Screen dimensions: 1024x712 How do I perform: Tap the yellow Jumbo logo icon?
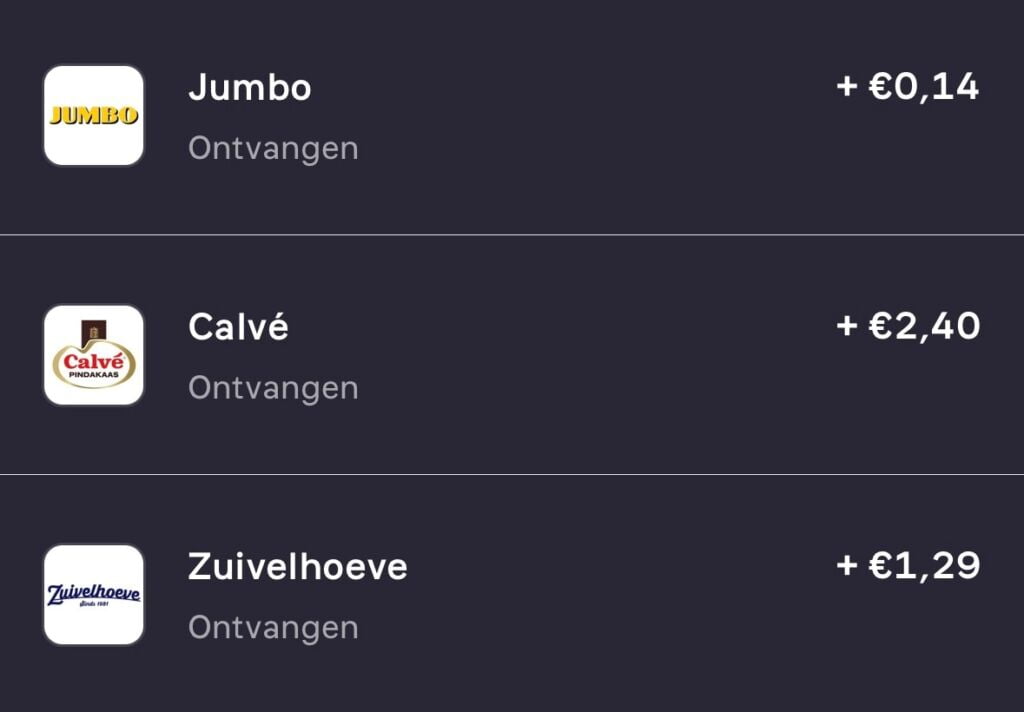pyautogui.click(x=94, y=115)
